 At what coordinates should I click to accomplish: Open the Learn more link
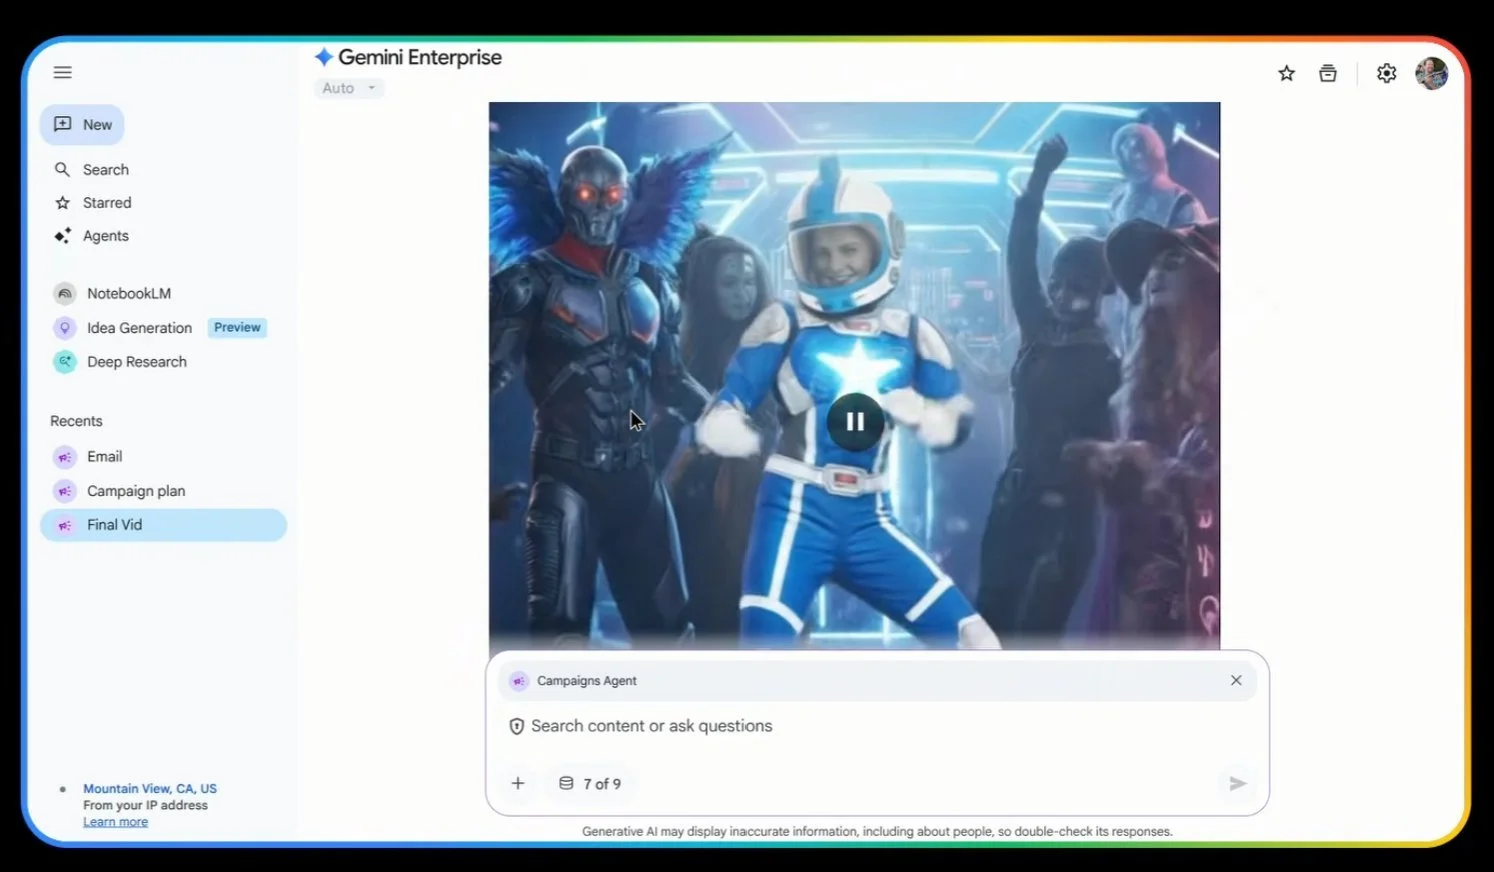(x=115, y=822)
